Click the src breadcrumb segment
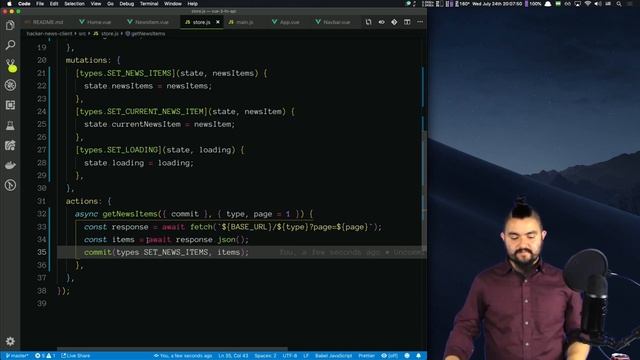Screen dimensions: 640x360 tap(82, 34)
